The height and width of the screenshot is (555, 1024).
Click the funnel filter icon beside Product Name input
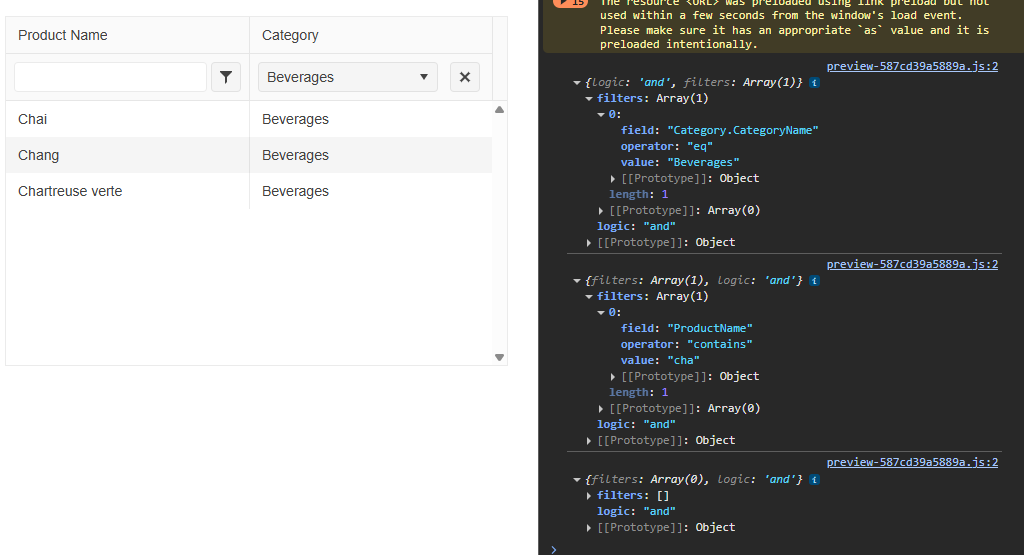tap(226, 77)
